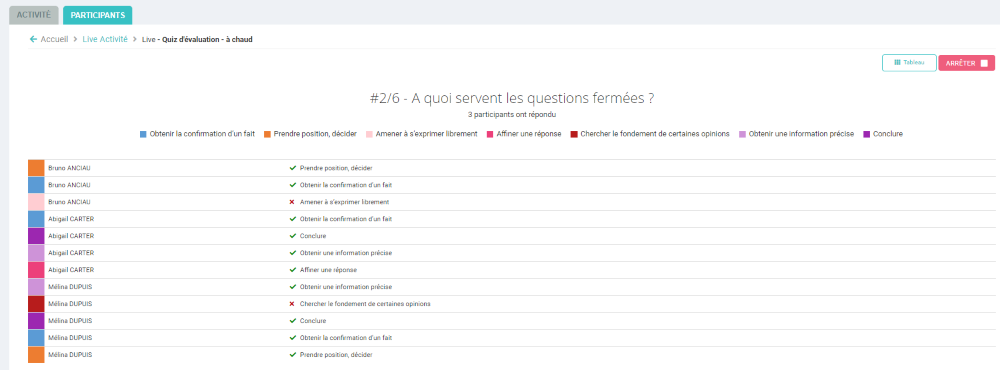Select legend label 'Chercher le fondement de certaines opinions'

[x=655, y=134]
